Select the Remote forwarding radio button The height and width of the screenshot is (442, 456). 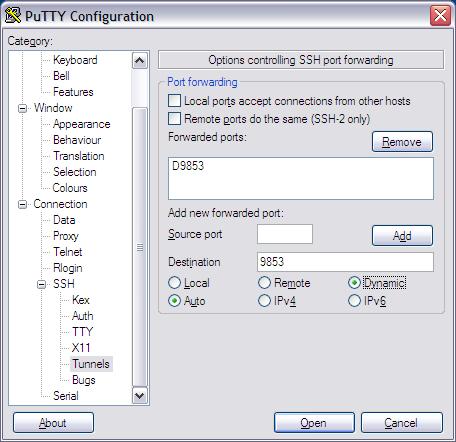point(264,283)
